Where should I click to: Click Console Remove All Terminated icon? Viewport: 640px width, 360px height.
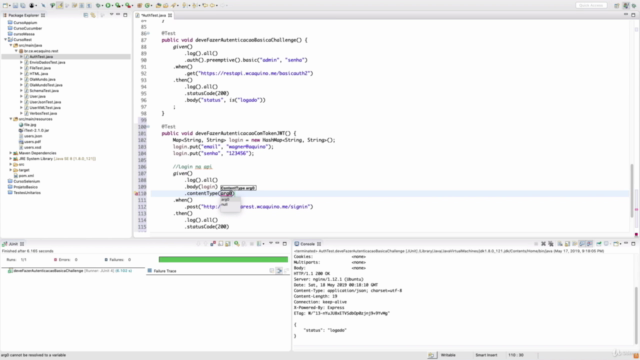[551, 244]
